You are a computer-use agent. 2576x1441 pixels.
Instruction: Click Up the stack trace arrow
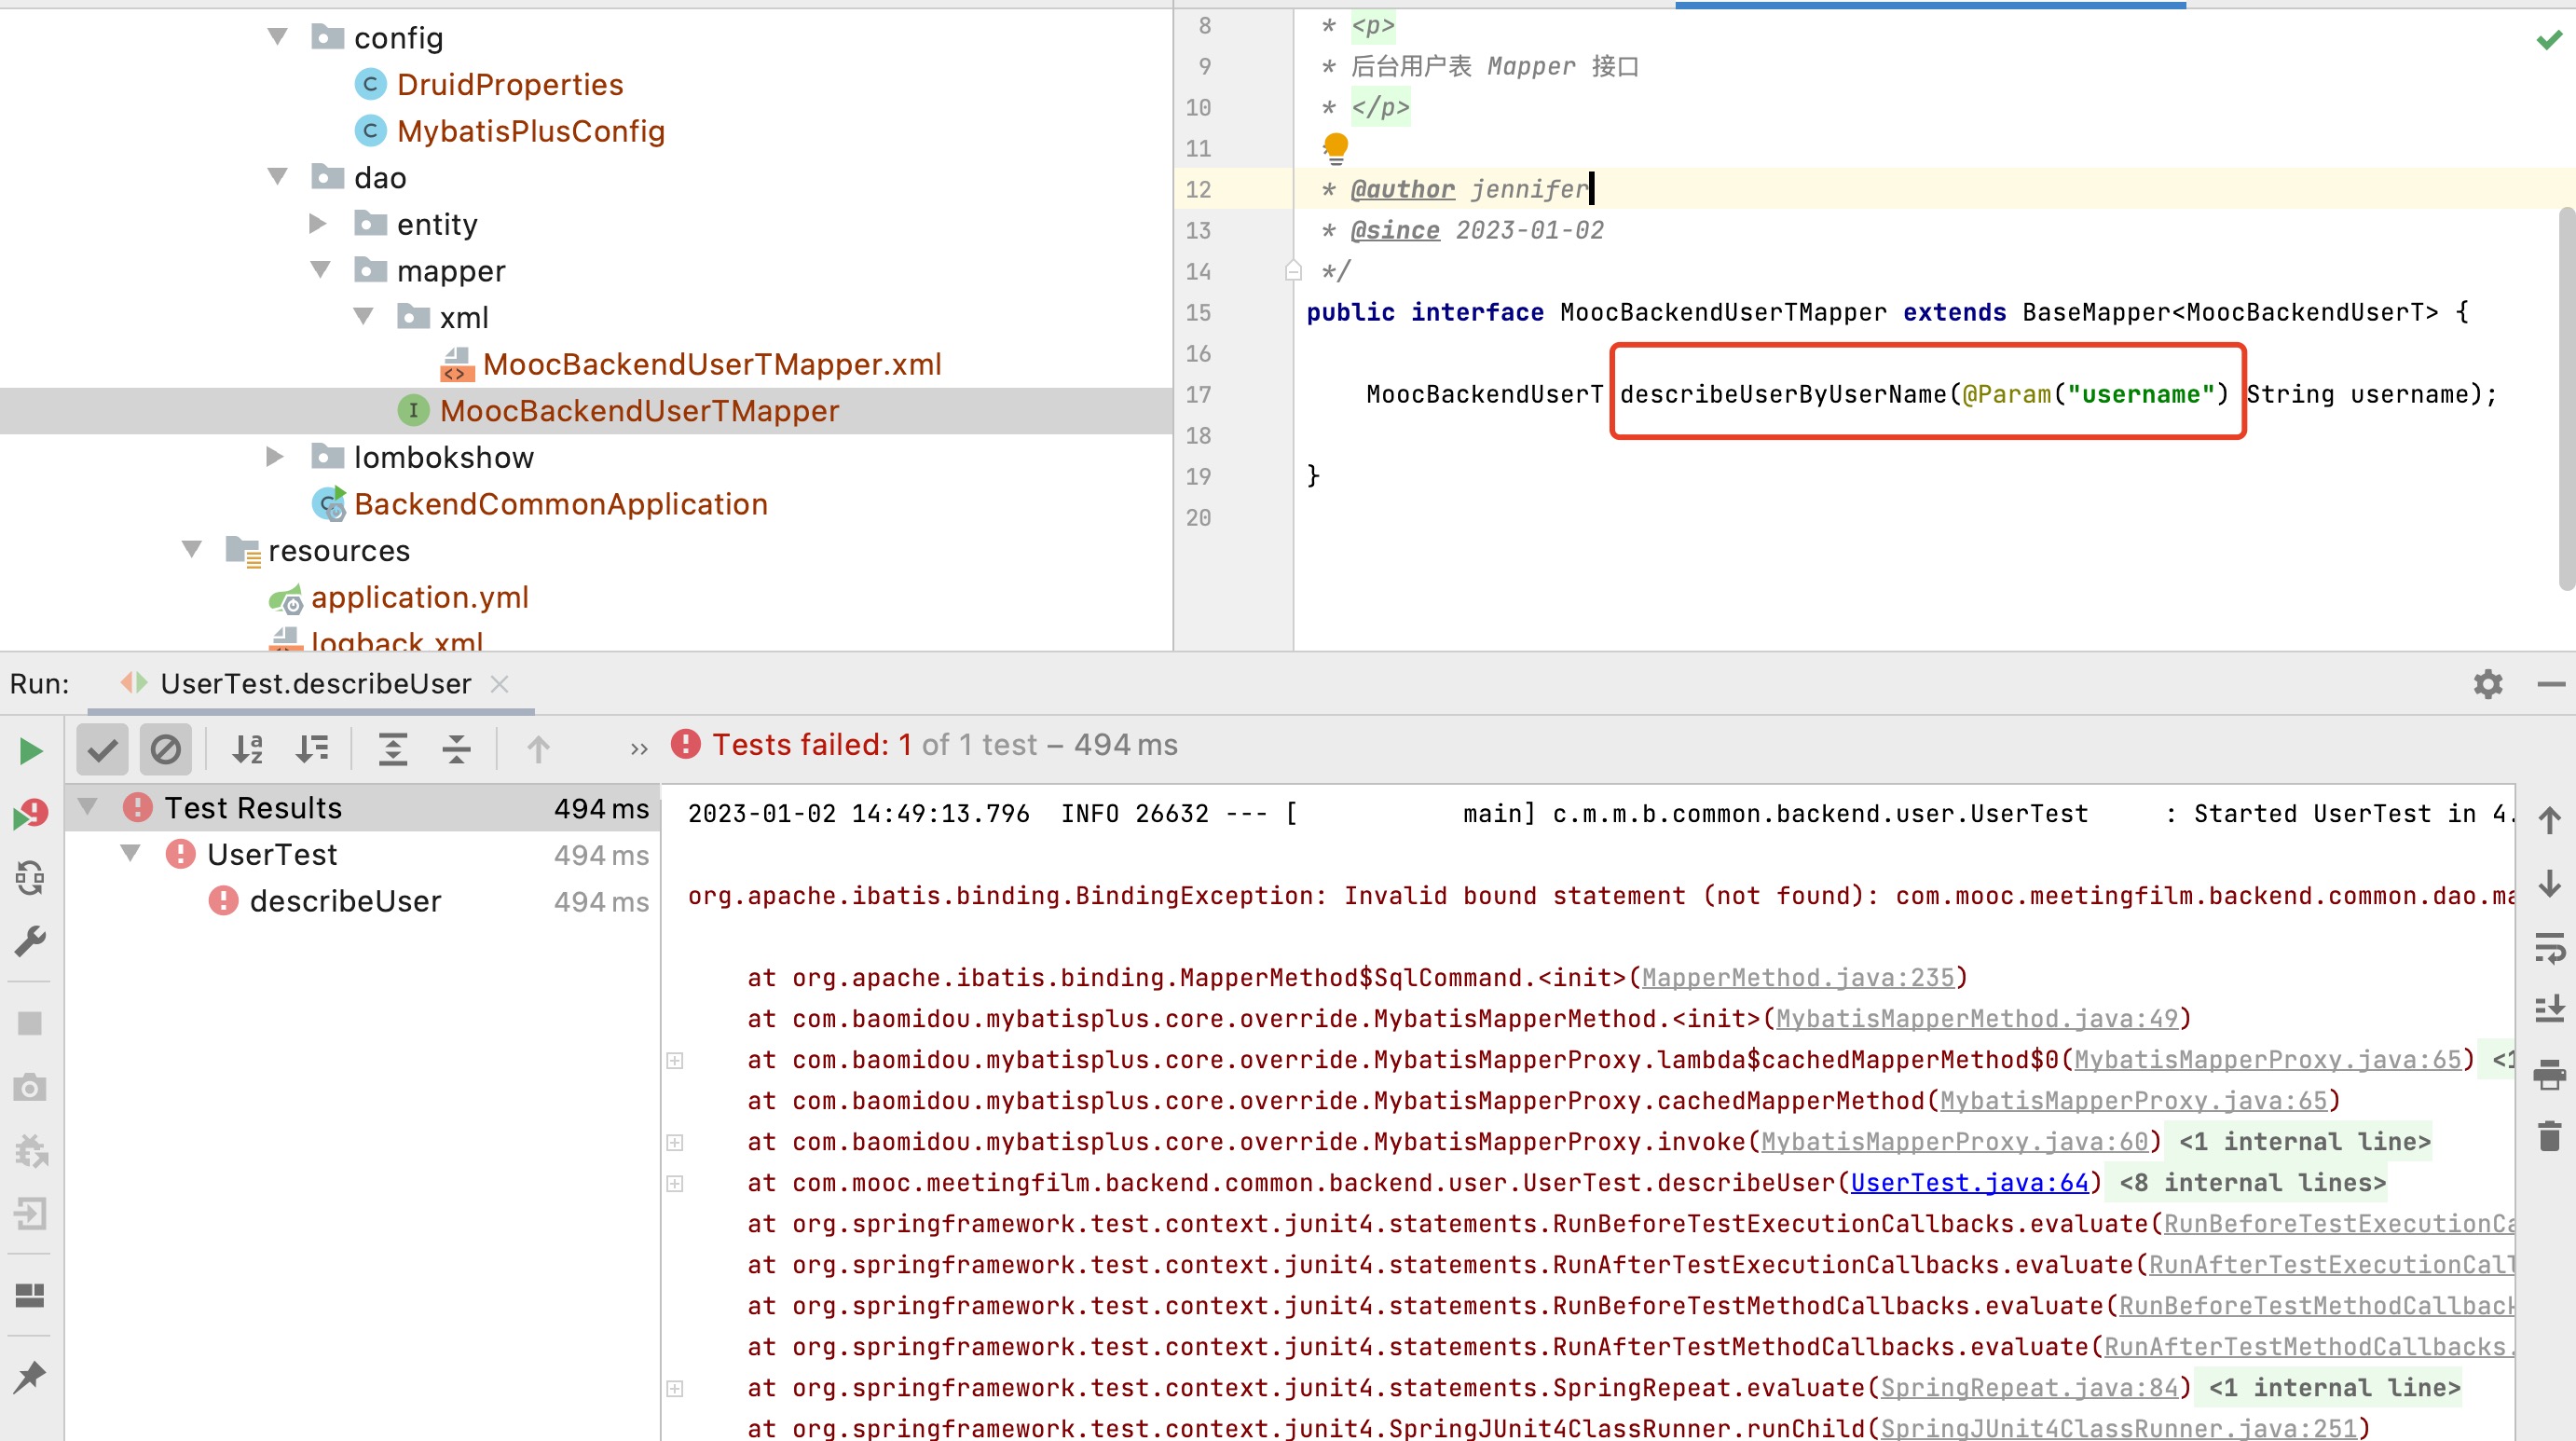click(x=2549, y=821)
